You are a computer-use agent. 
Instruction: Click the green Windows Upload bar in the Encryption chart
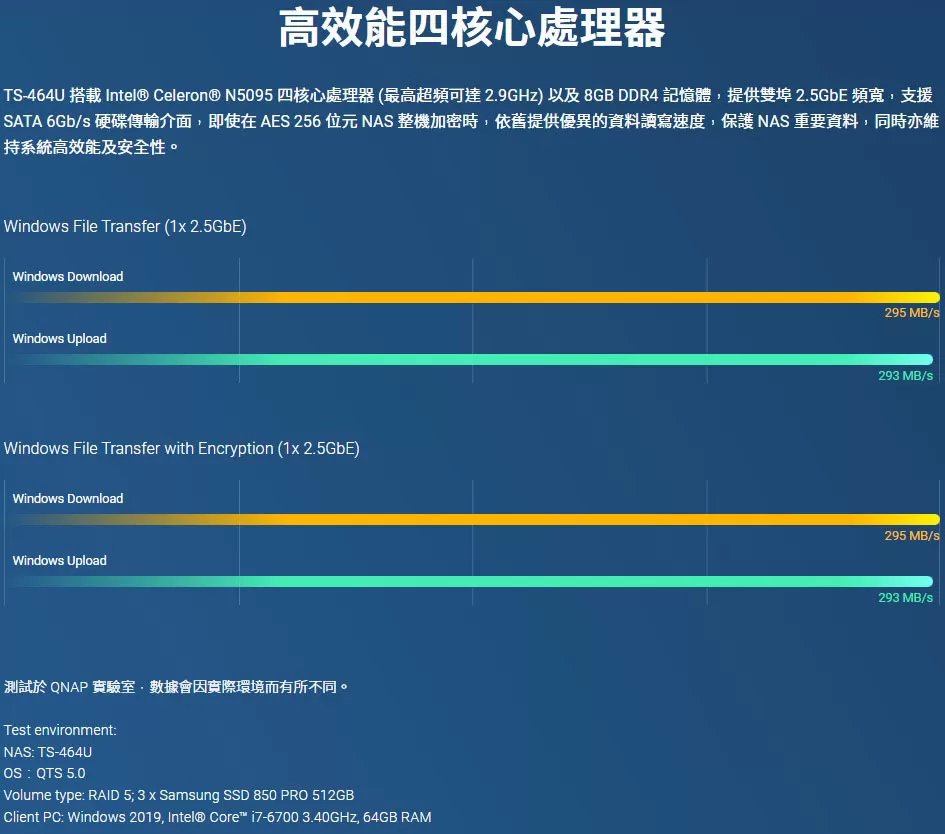(x=472, y=582)
